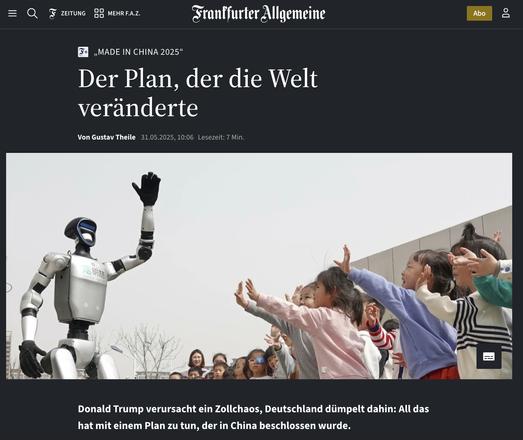Click the yellow Abo subscription button
Image resolution: width=523 pixels, height=440 pixels.
(479, 13)
